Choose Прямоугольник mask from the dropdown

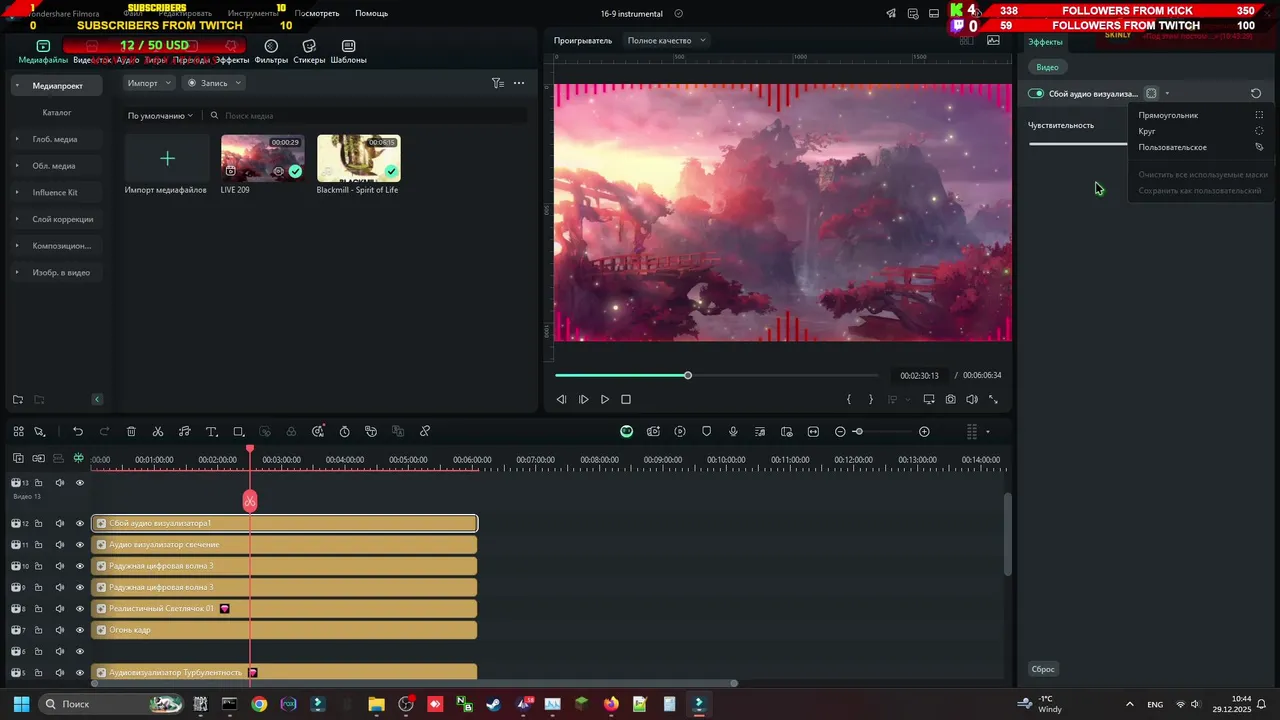(1200, 115)
